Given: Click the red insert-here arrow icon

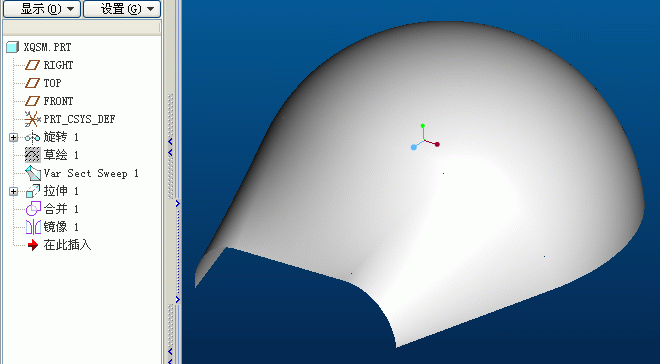Looking at the screenshot, I should point(33,245).
